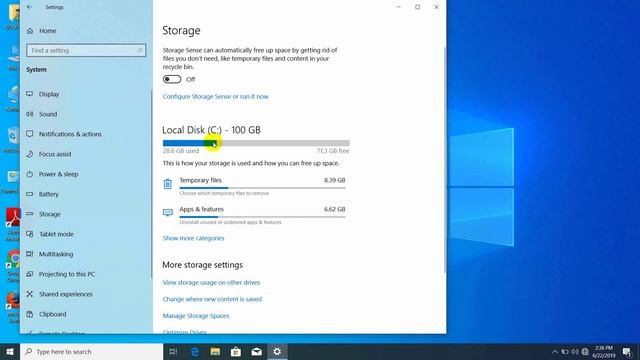
Task: Click the Tablet mode icon
Action: point(30,234)
